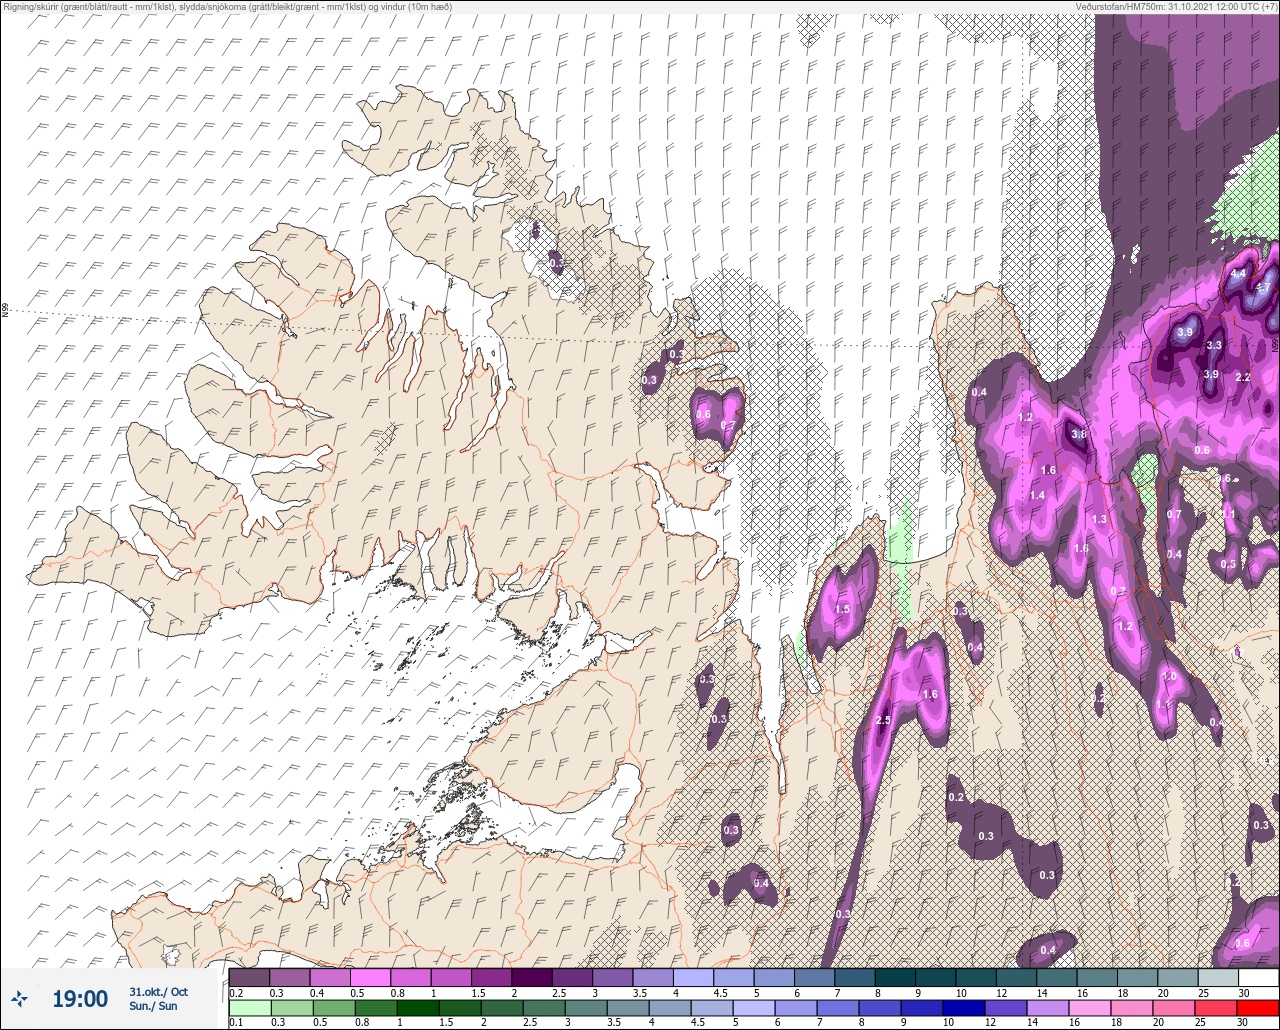
Task: Pick the light violet lower legend swatch 14
Action: pos(1047,1008)
